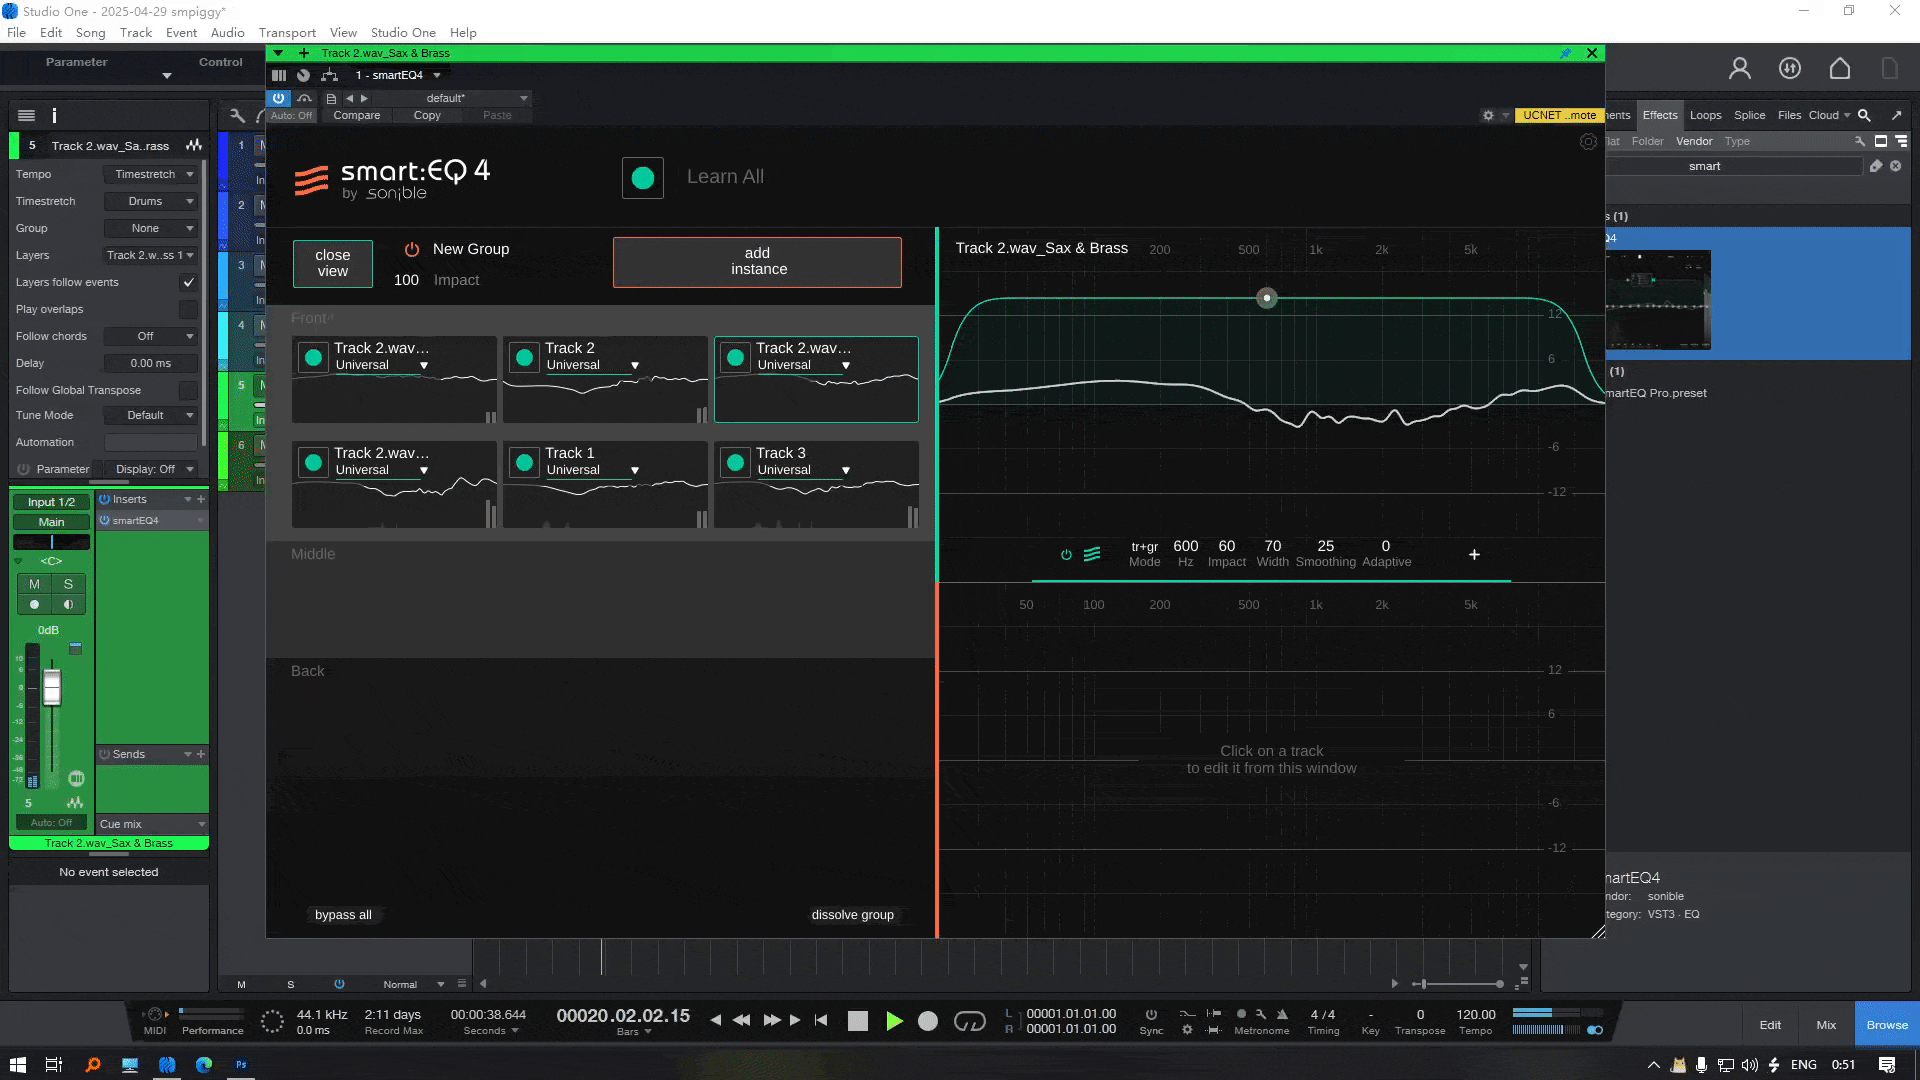This screenshot has width=1920, height=1080.
Task: Toggle the Metronome click icon
Action: [x=1282, y=1014]
